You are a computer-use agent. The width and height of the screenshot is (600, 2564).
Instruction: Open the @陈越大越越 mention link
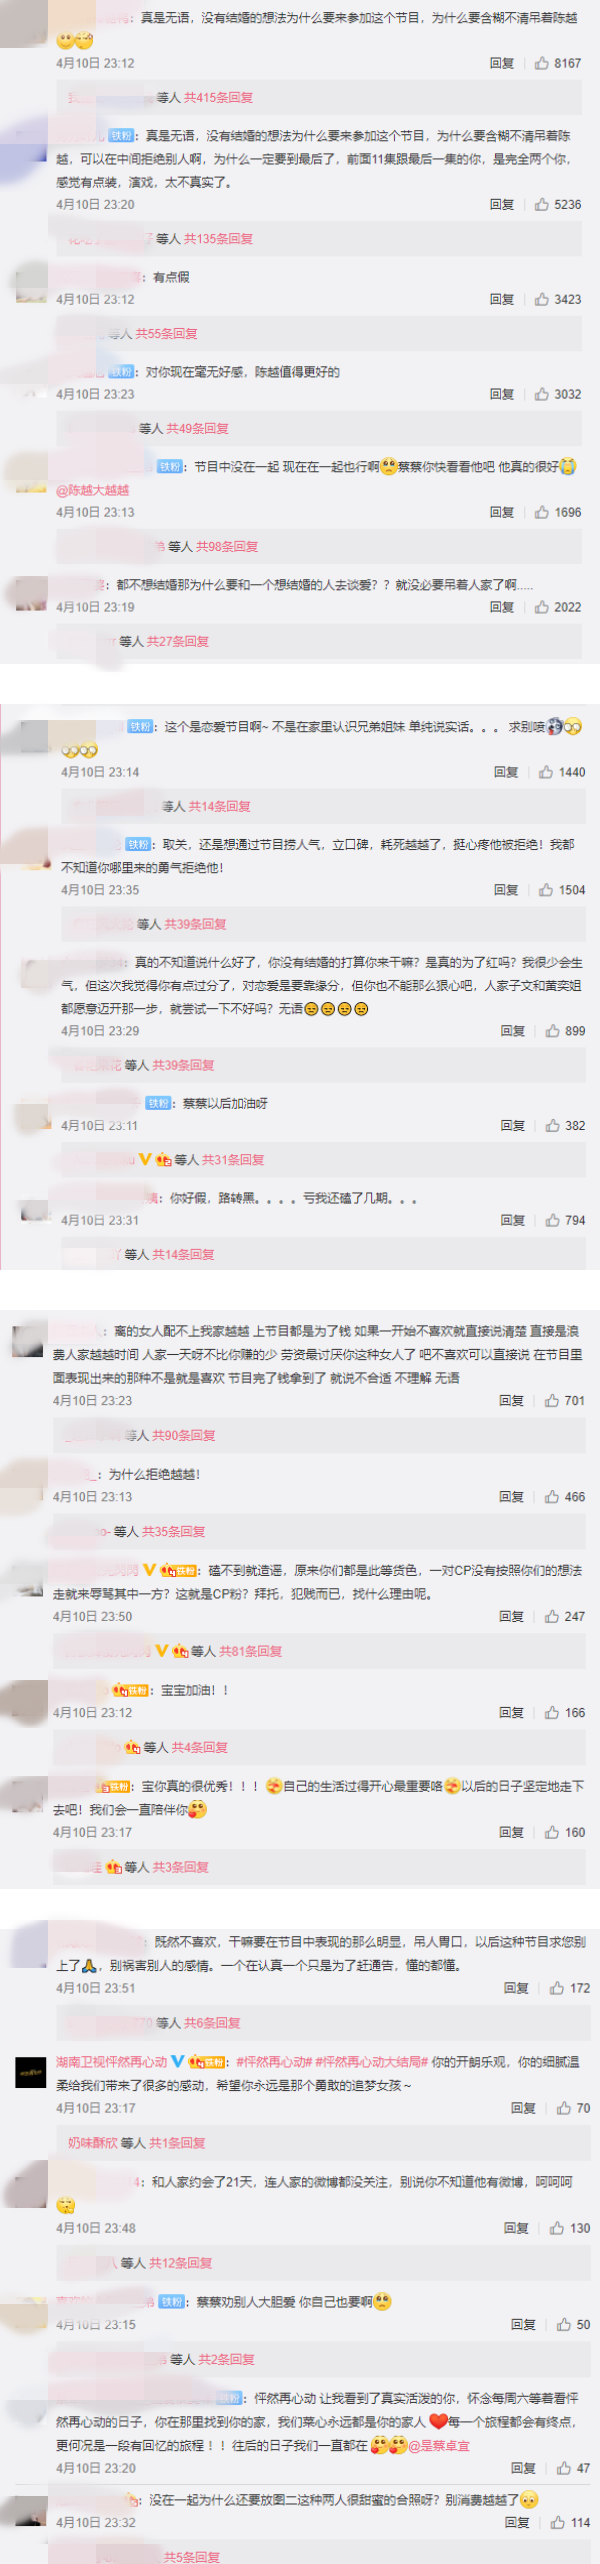point(92,490)
